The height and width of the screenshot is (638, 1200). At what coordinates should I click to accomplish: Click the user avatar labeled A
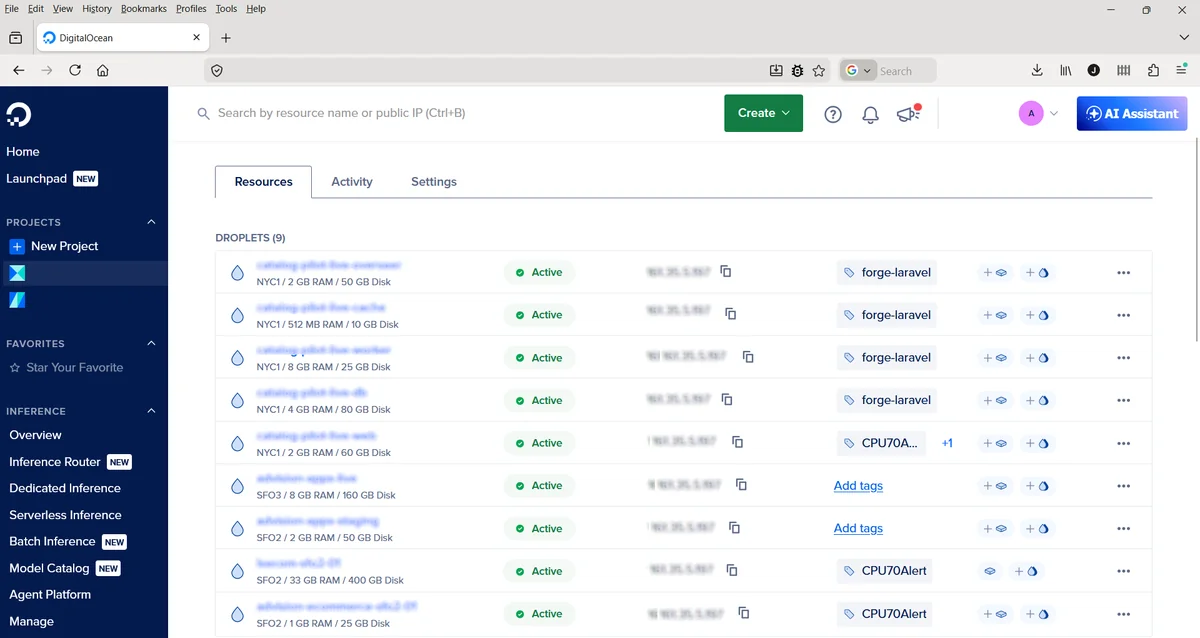coord(1031,113)
